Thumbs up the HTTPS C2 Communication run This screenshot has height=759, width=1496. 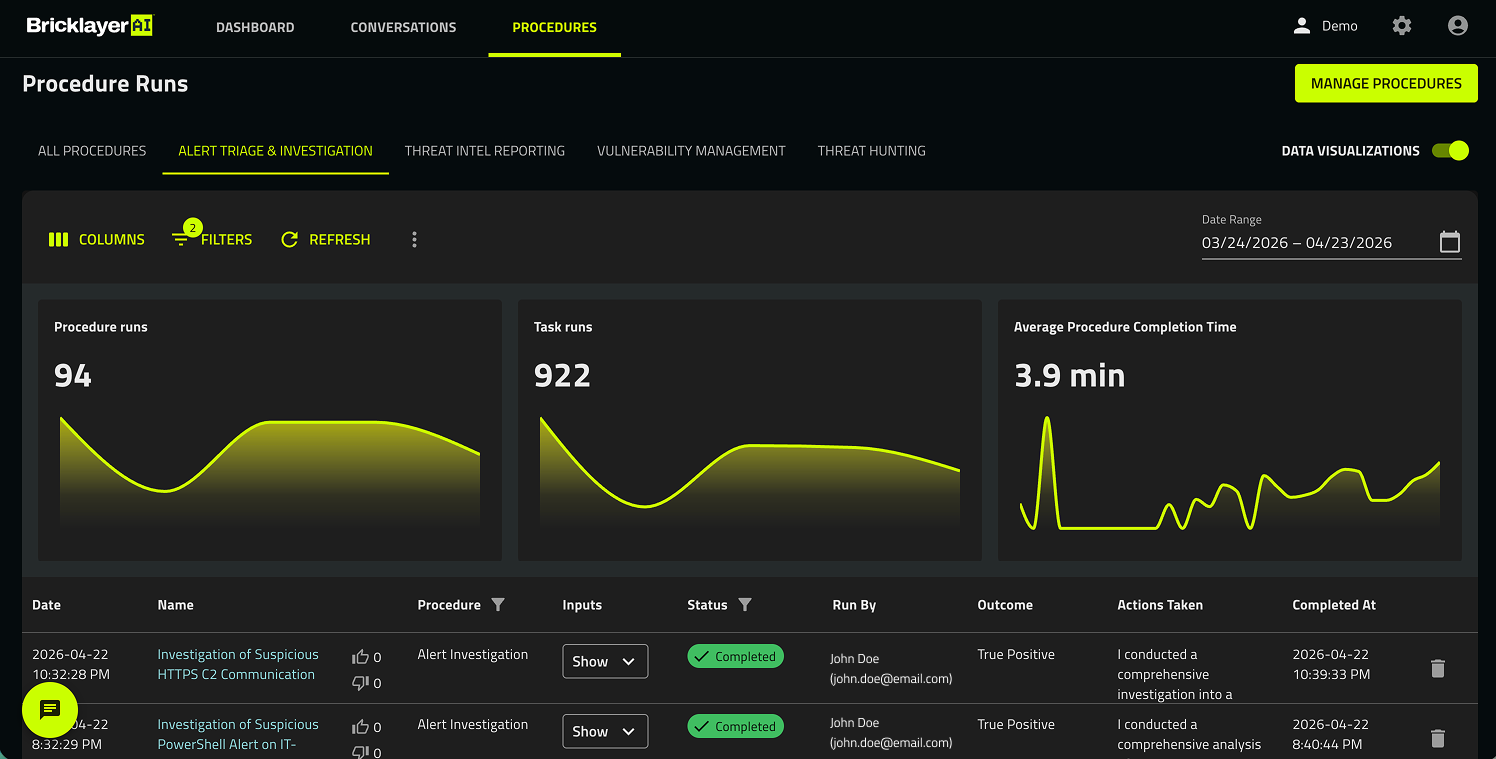[361, 657]
